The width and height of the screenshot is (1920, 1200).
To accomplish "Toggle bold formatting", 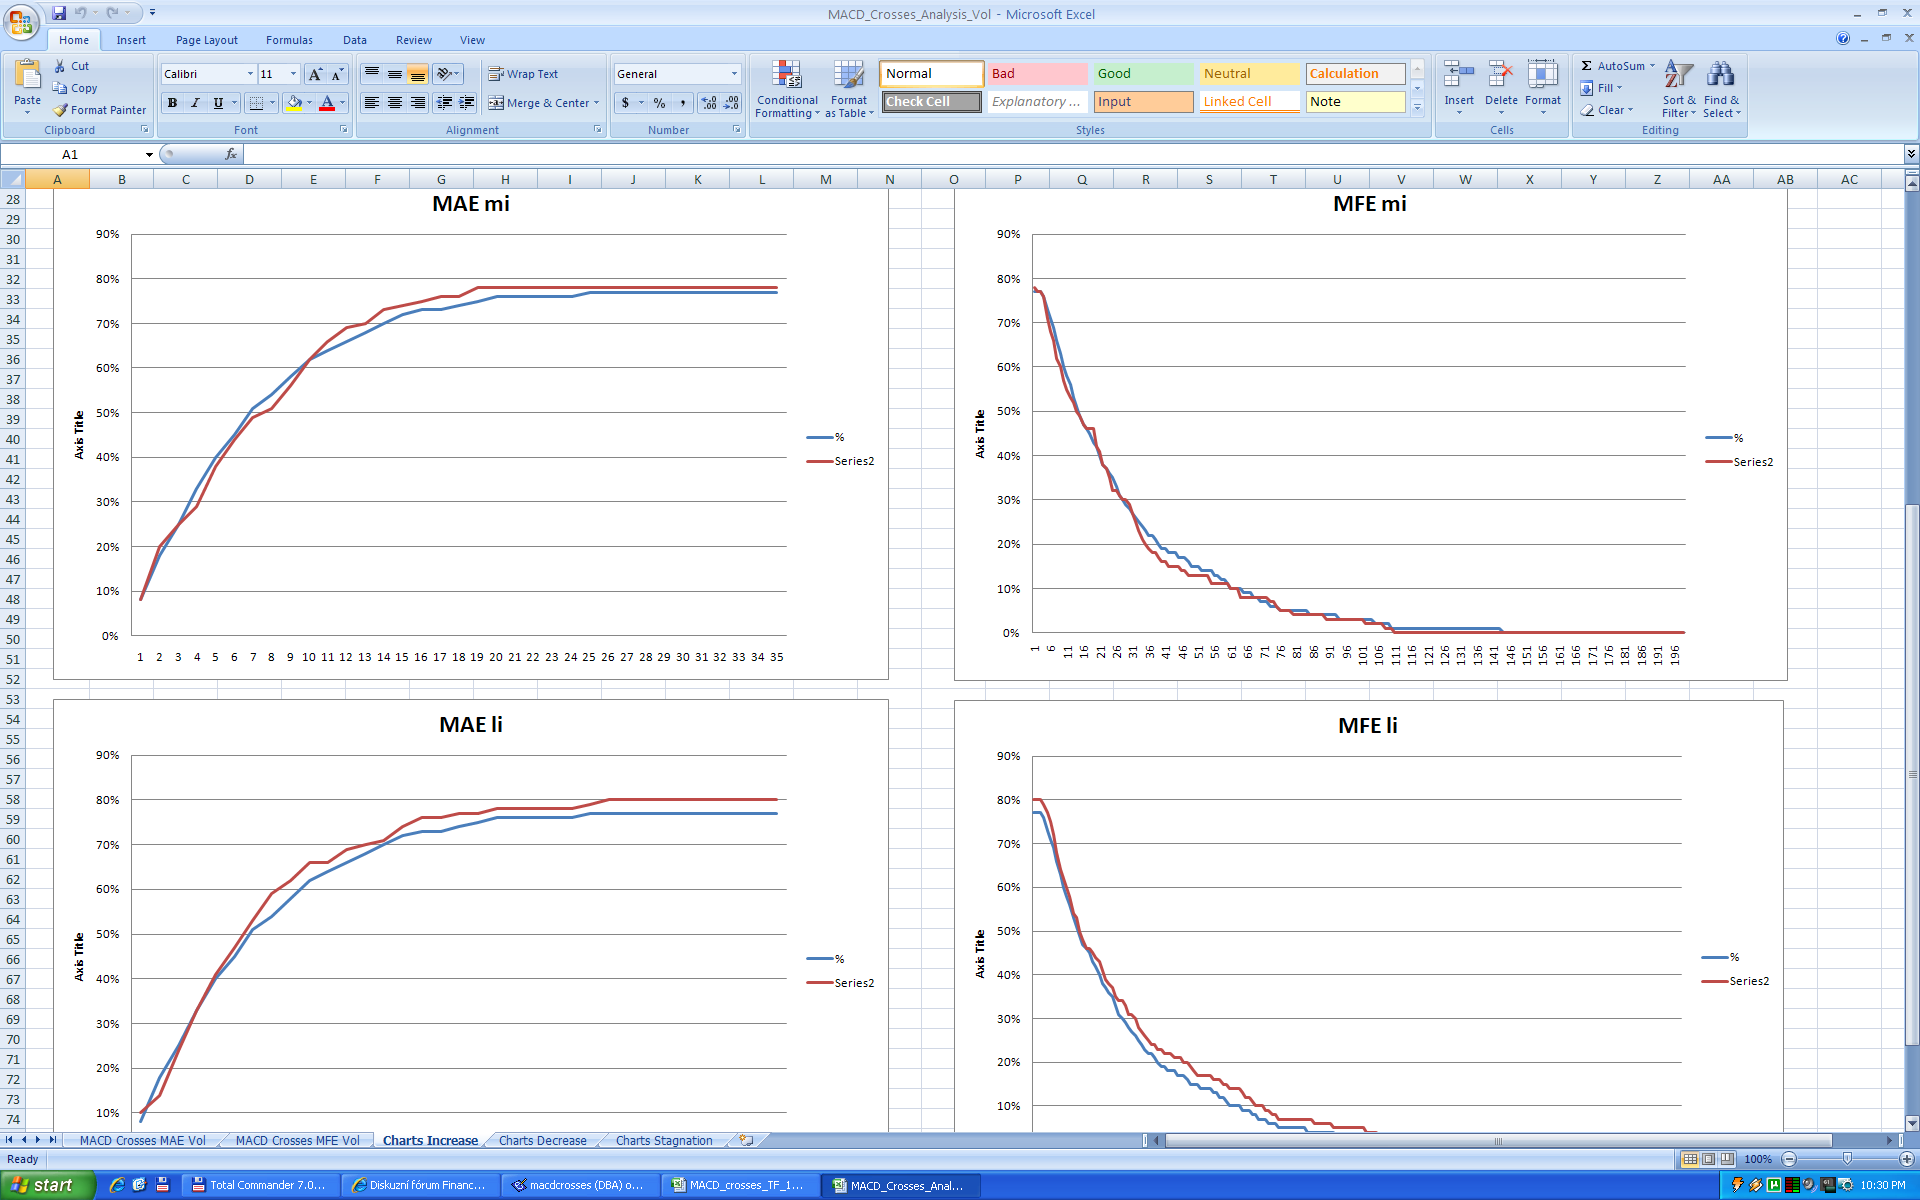I will (172, 103).
